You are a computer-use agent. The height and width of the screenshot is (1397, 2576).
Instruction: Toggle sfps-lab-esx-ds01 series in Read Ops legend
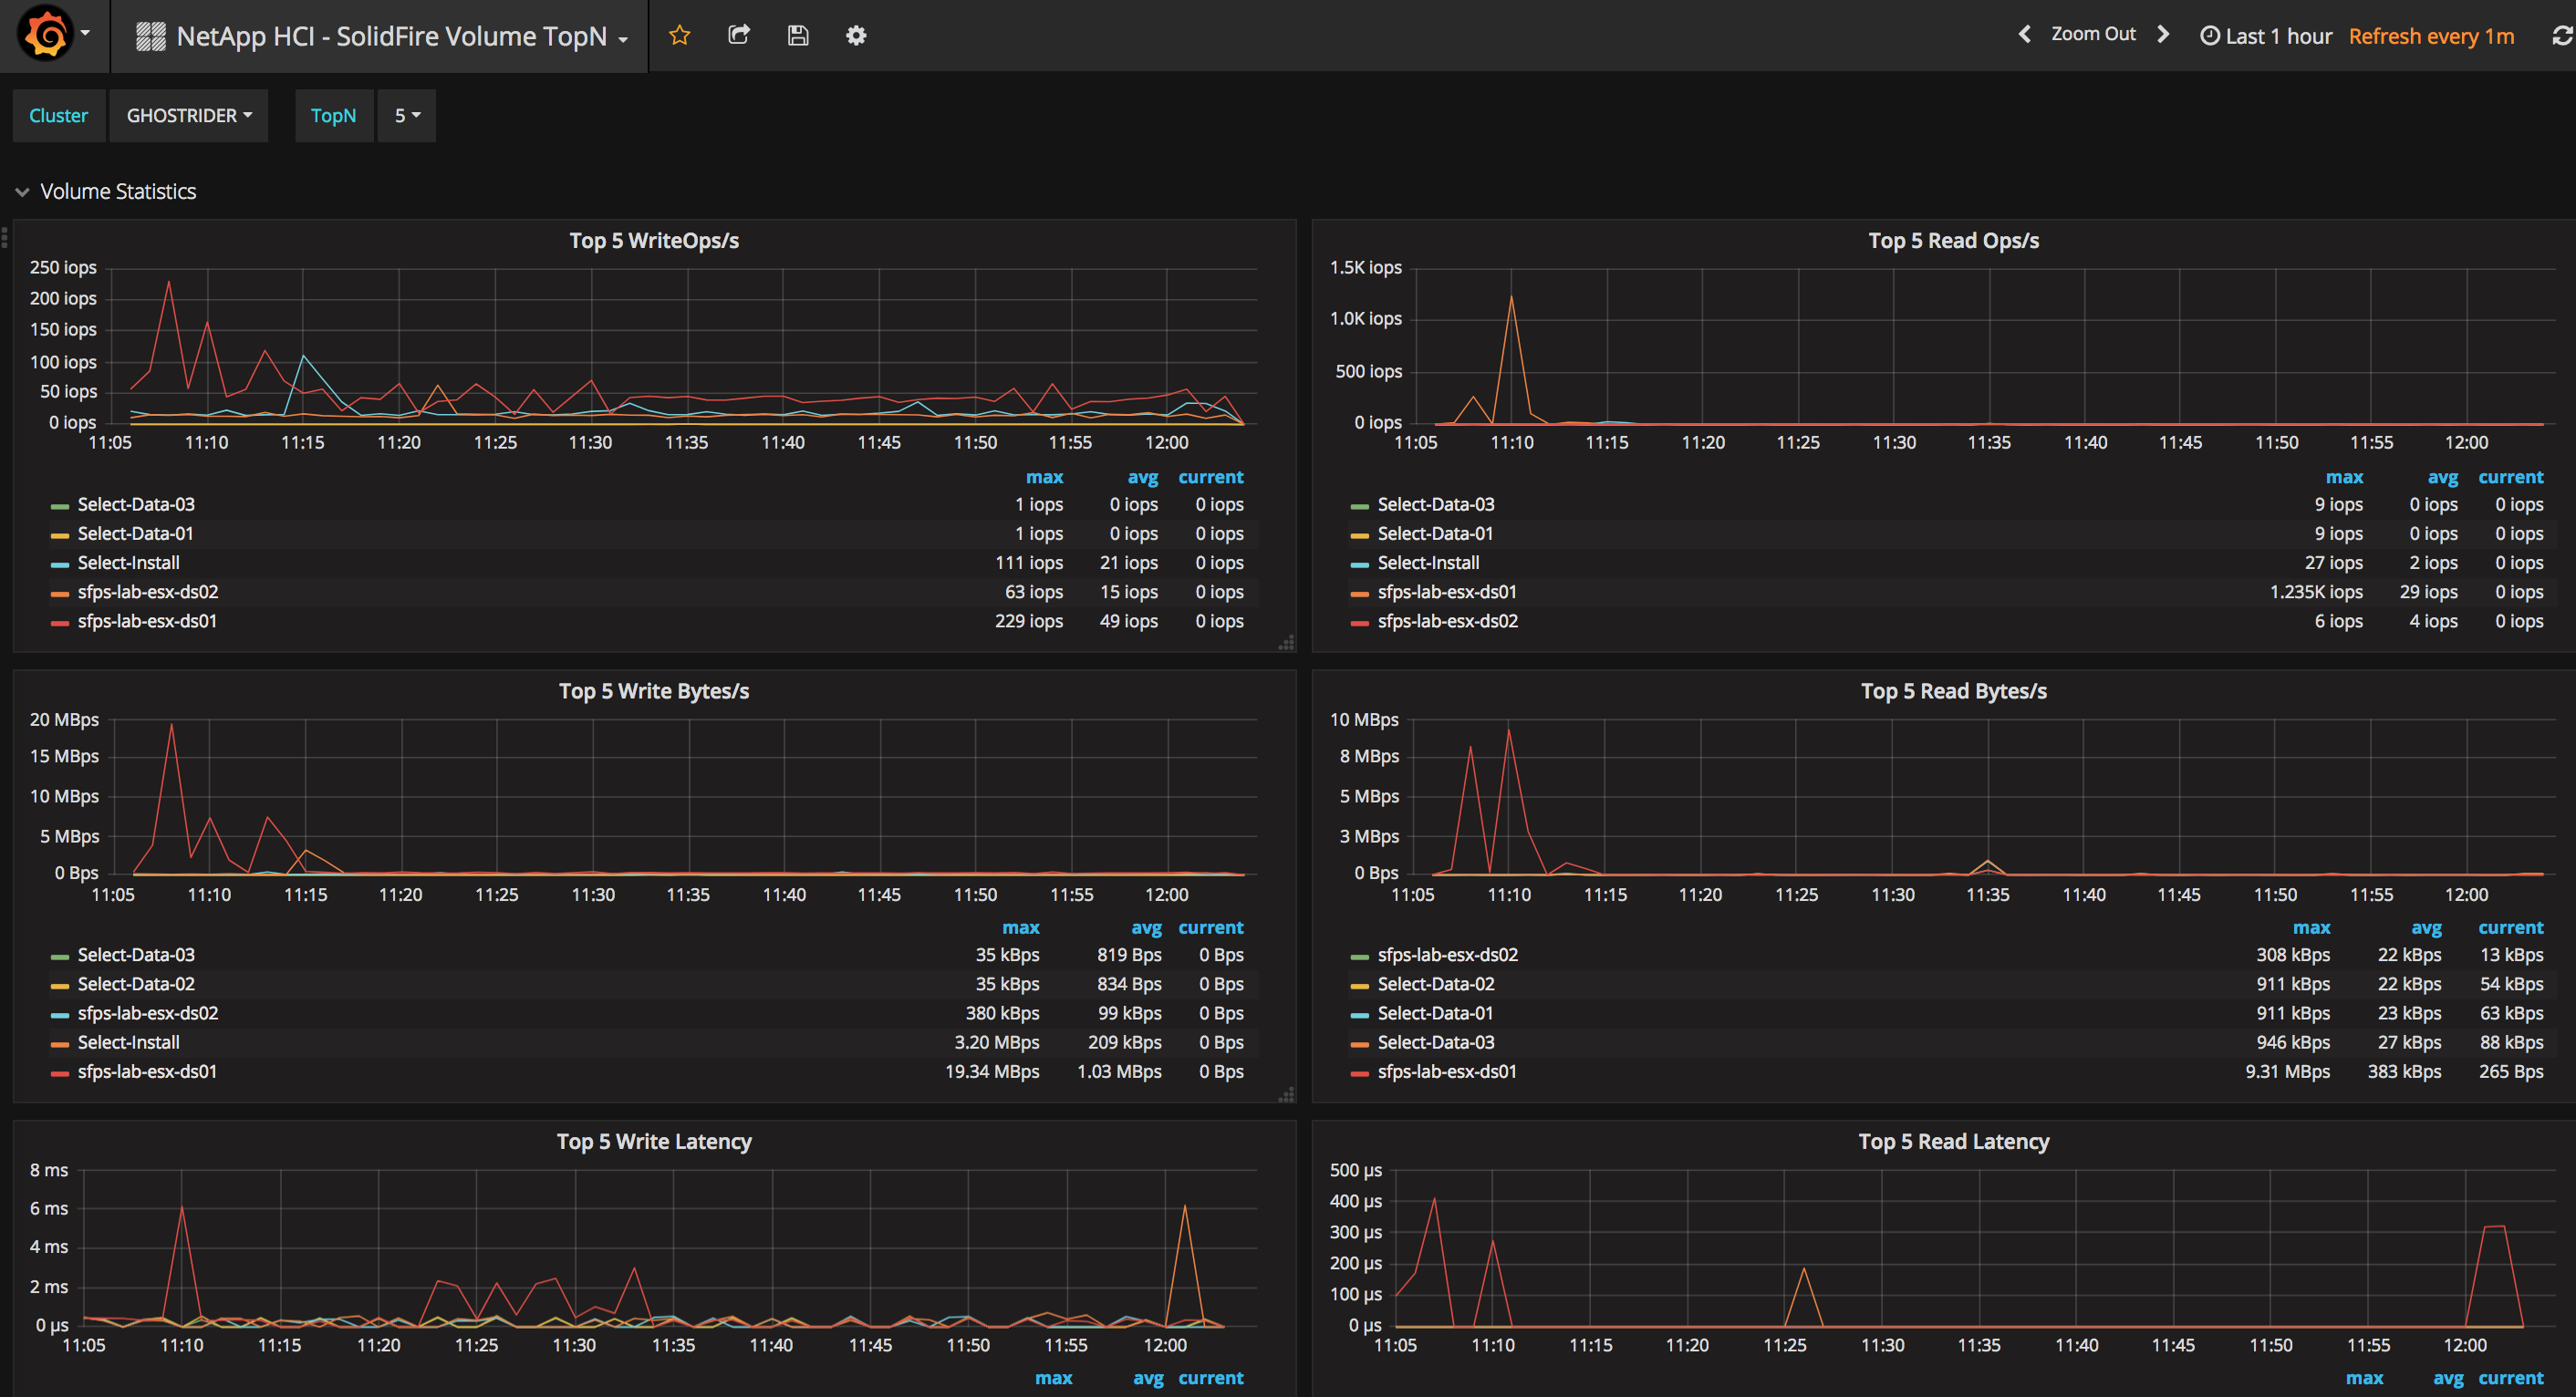[x=1446, y=592]
